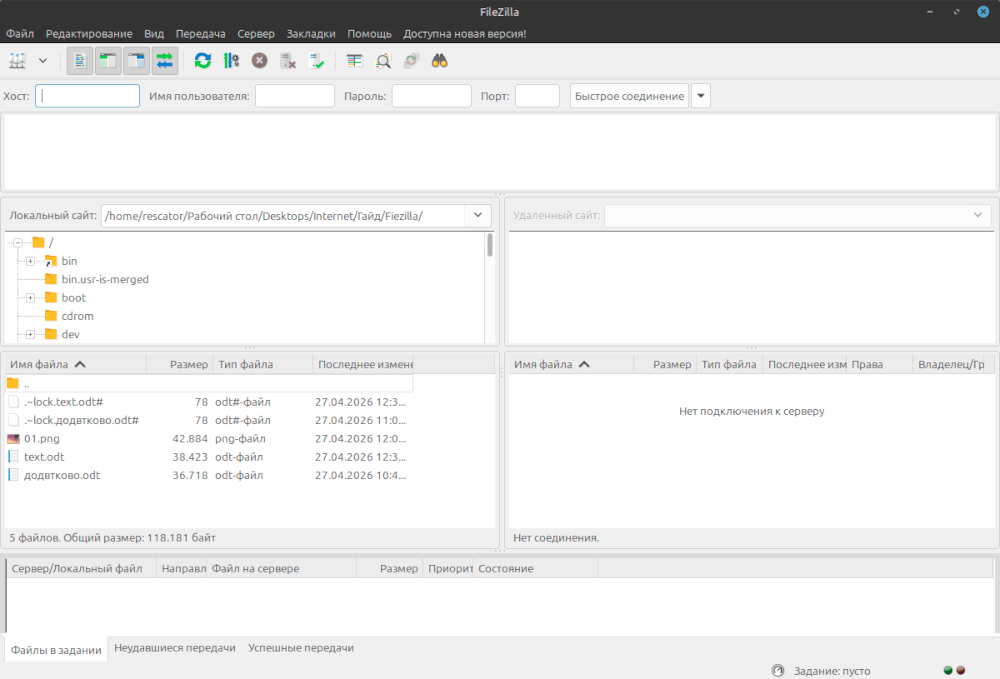Sort remote list by Имя файла

[571, 364]
